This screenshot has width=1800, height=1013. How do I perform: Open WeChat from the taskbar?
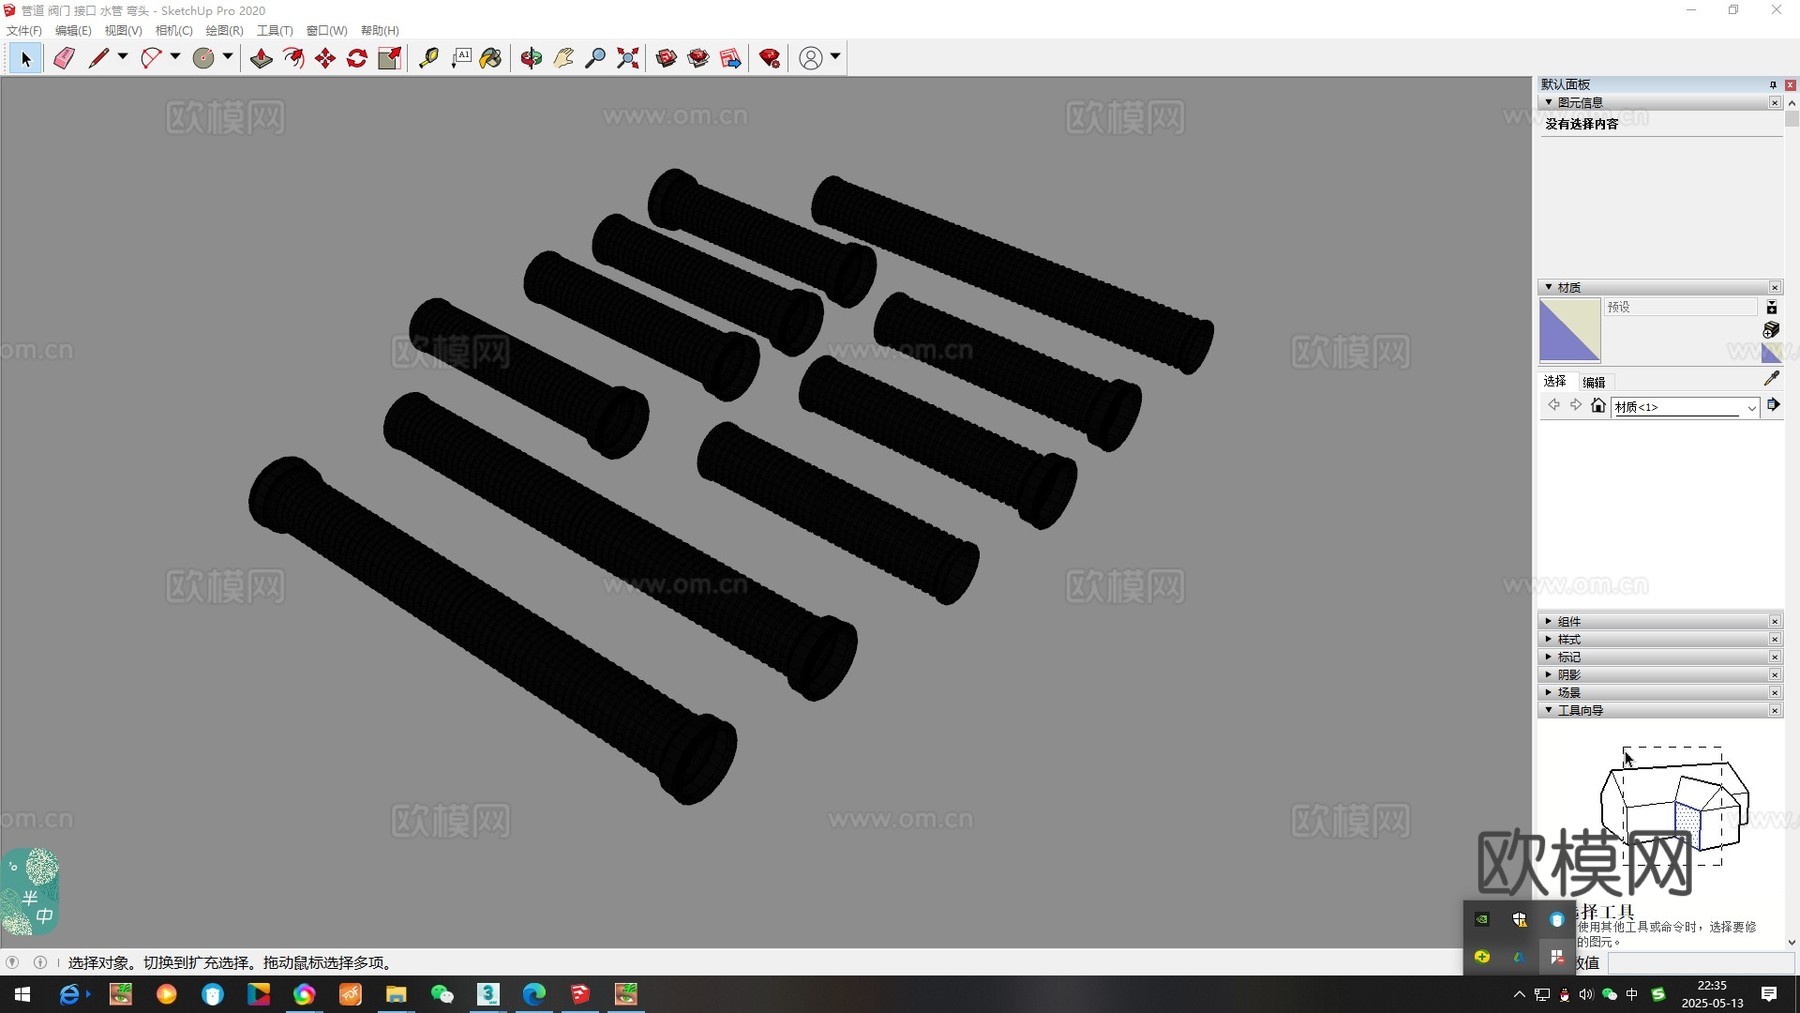[x=442, y=994]
